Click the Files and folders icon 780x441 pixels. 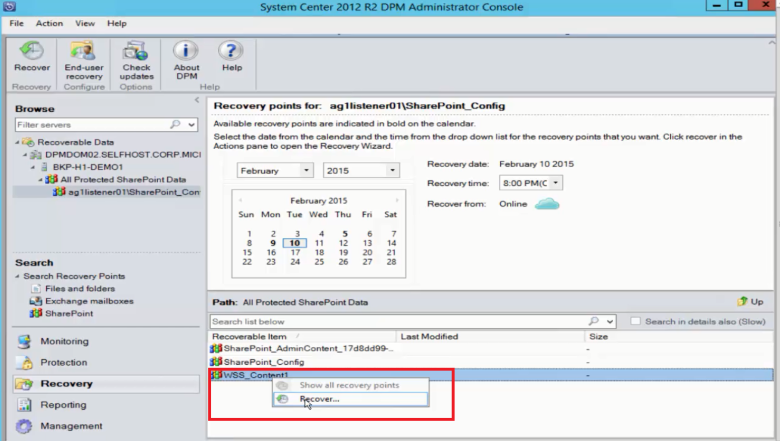[36, 288]
